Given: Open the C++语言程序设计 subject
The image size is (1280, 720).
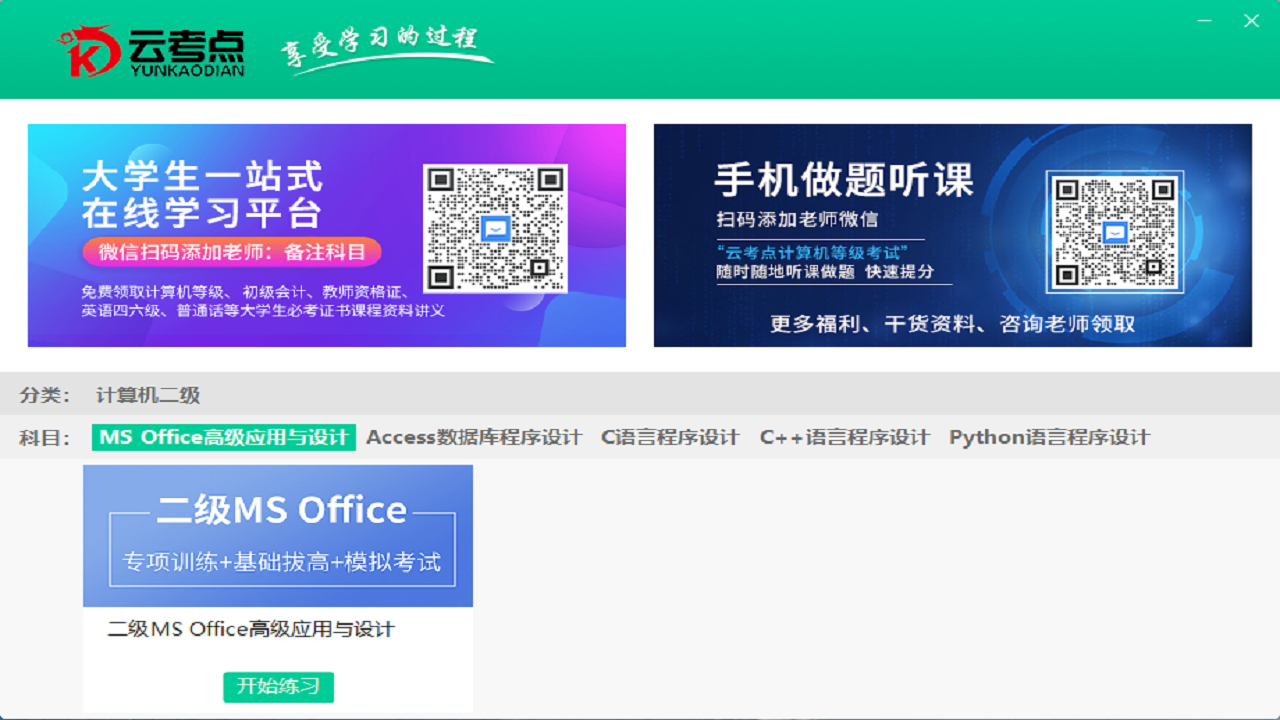Looking at the screenshot, I should pos(845,437).
